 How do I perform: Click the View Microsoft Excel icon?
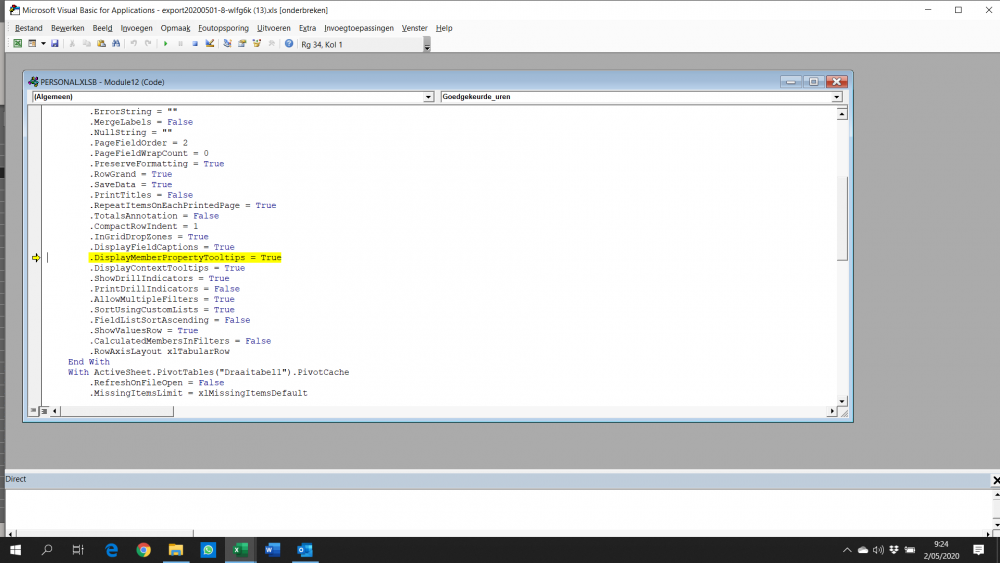coord(18,44)
